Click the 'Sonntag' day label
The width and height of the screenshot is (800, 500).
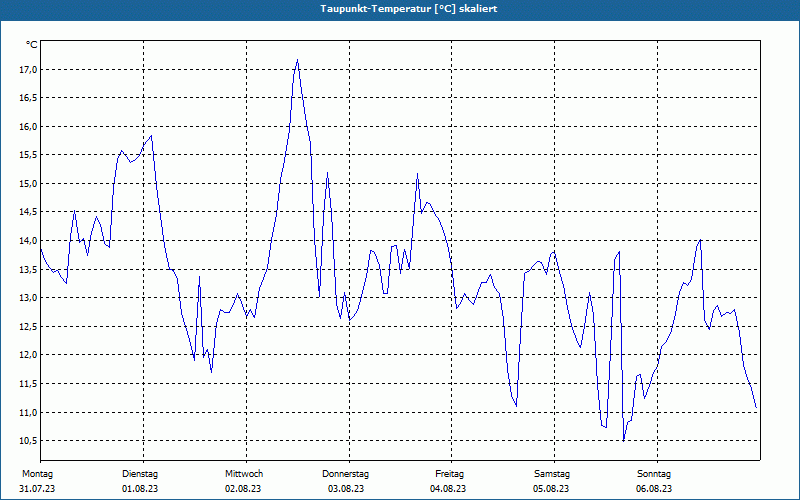(x=654, y=474)
